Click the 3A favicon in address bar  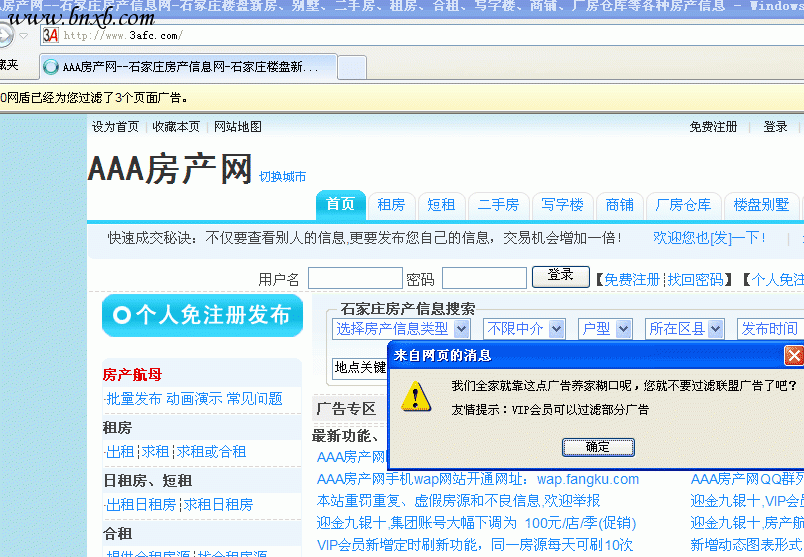click(50, 35)
